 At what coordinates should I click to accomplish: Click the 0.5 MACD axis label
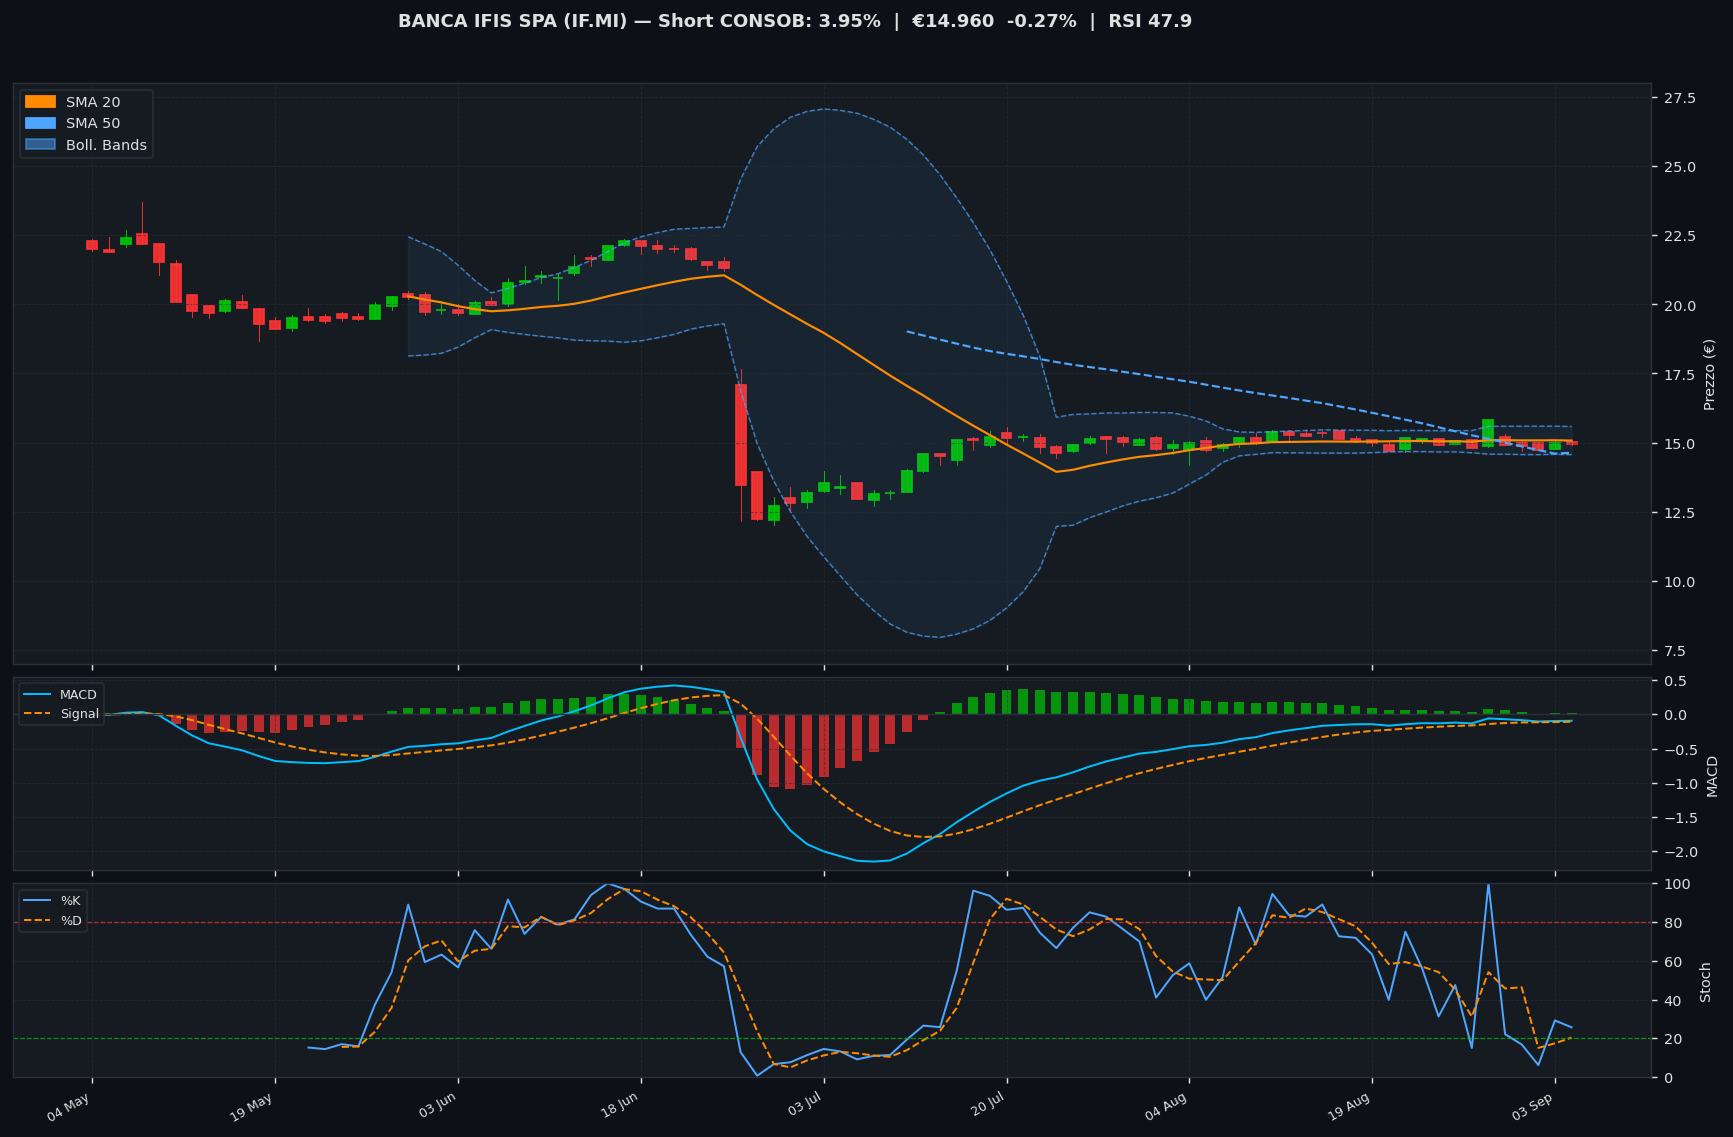pyautogui.click(x=1675, y=681)
